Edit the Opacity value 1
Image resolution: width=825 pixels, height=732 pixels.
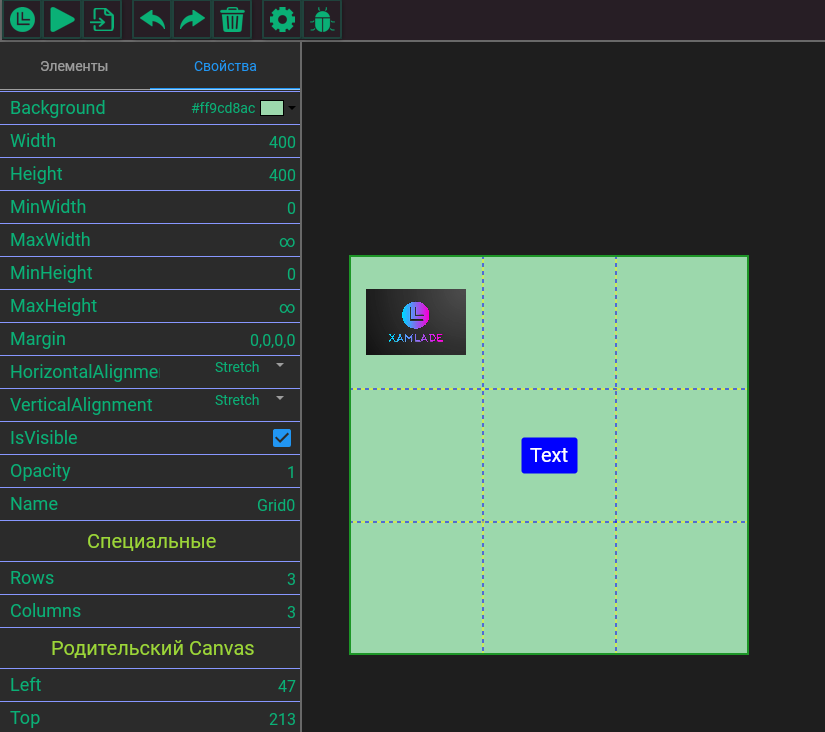pyautogui.click(x=291, y=473)
